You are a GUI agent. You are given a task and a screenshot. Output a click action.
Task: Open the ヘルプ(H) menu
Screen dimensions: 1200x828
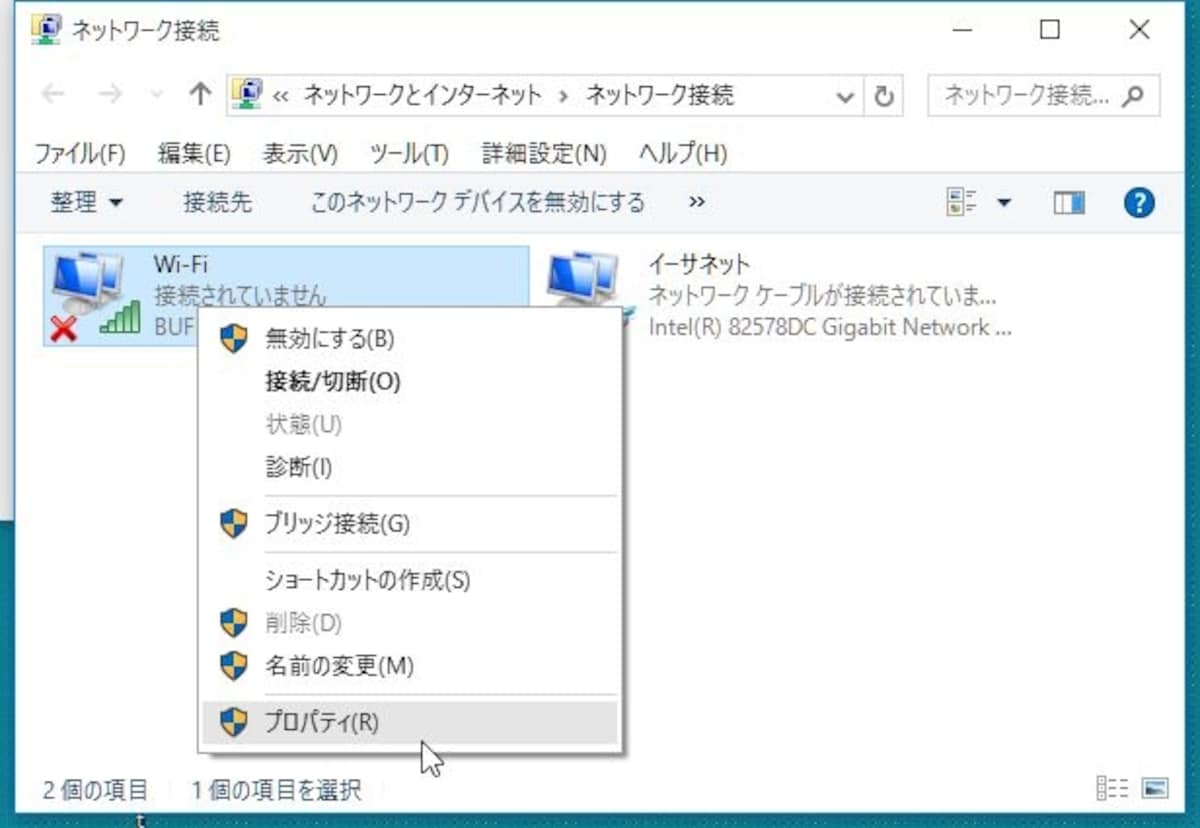(683, 153)
